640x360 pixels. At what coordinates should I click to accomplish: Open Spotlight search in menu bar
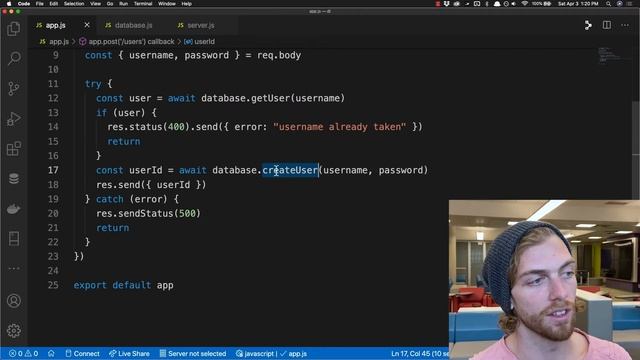608,4
